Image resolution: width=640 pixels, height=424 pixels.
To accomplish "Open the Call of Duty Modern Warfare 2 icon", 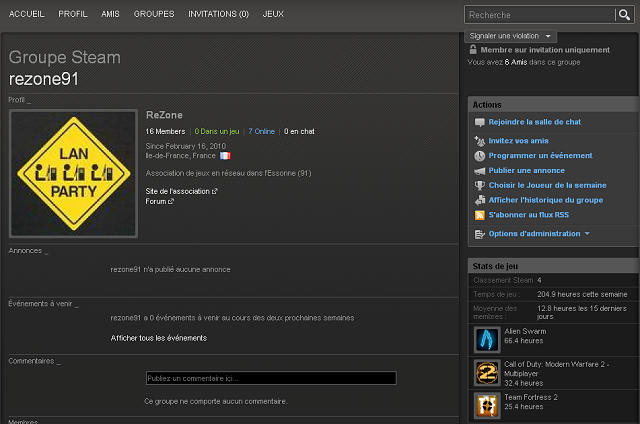I will pos(487,373).
